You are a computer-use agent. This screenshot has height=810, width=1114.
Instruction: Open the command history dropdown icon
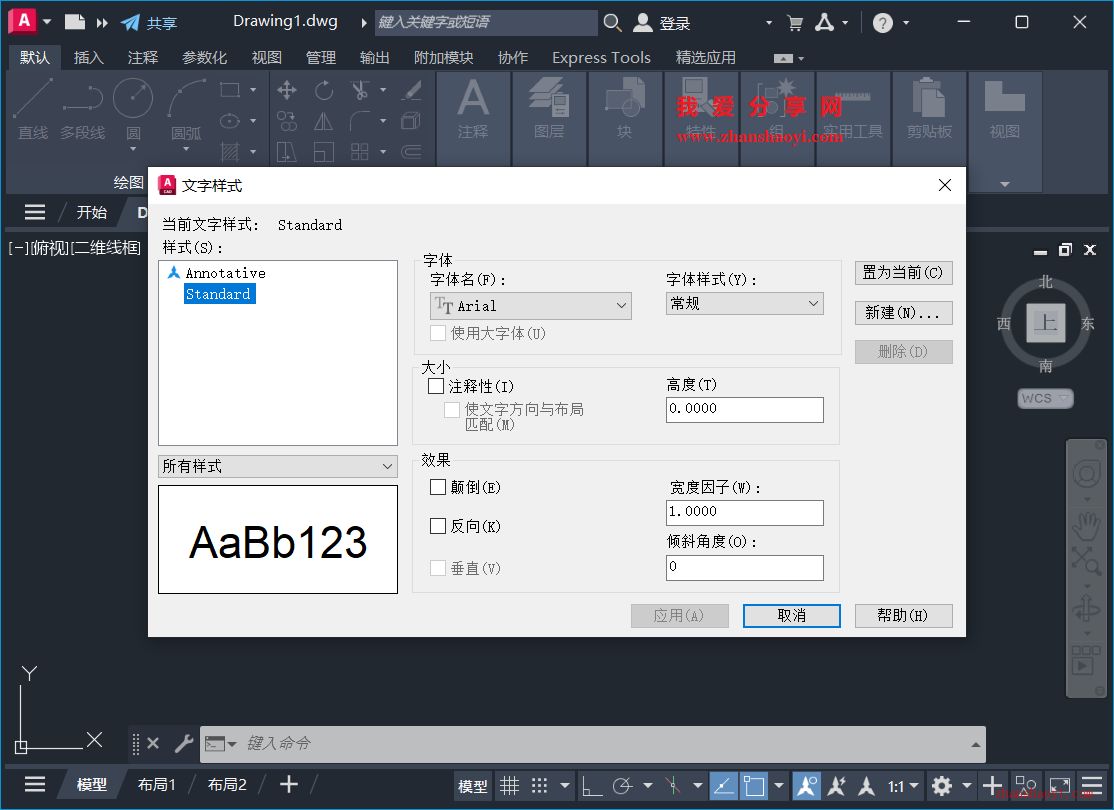tap(975, 744)
